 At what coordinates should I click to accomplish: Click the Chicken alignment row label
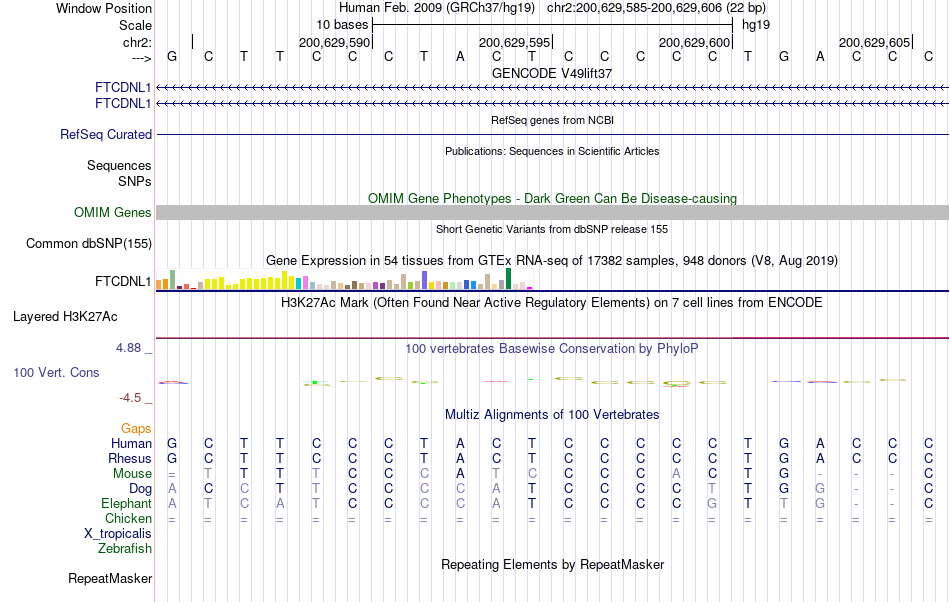coord(128,518)
